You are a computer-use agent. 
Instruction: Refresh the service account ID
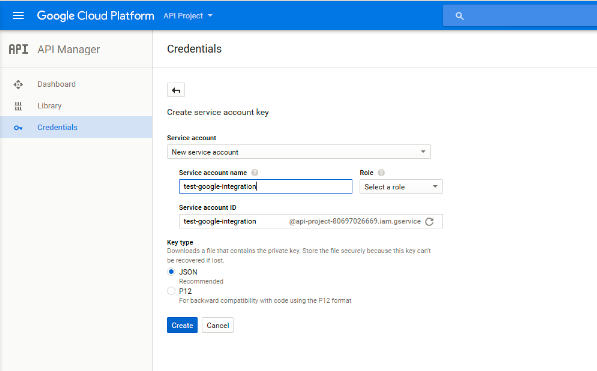coord(429,222)
